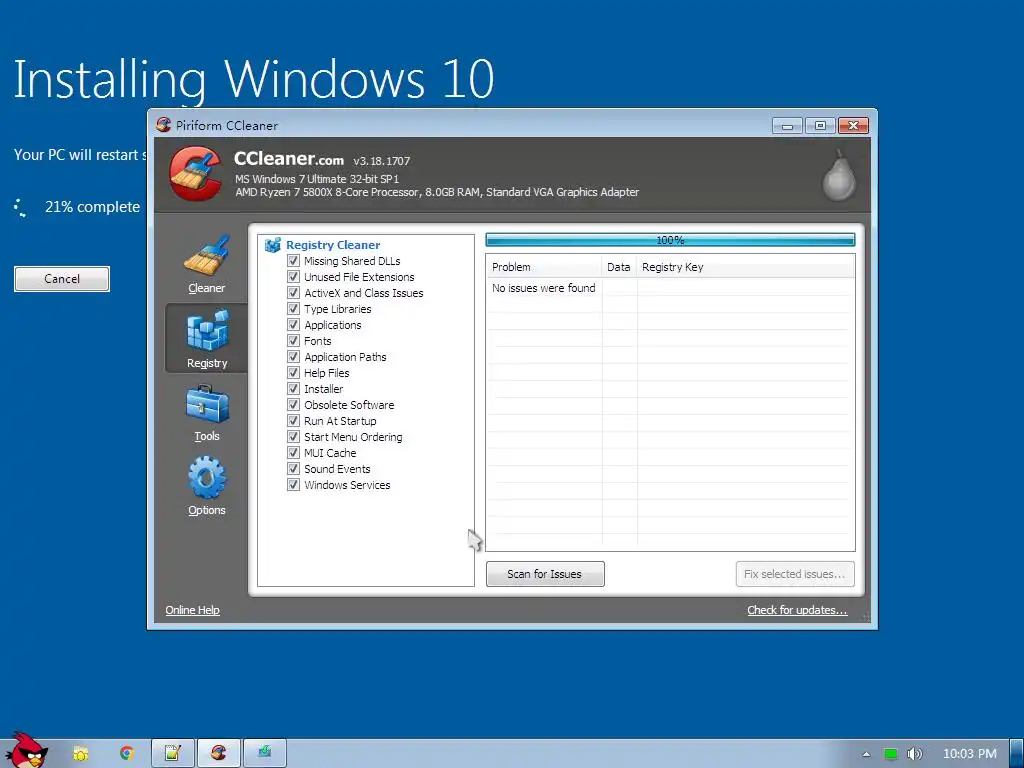This screenshot has height=768, width=1024.
Task: Click the Registry Key column header
Action: tap(746, 267)
